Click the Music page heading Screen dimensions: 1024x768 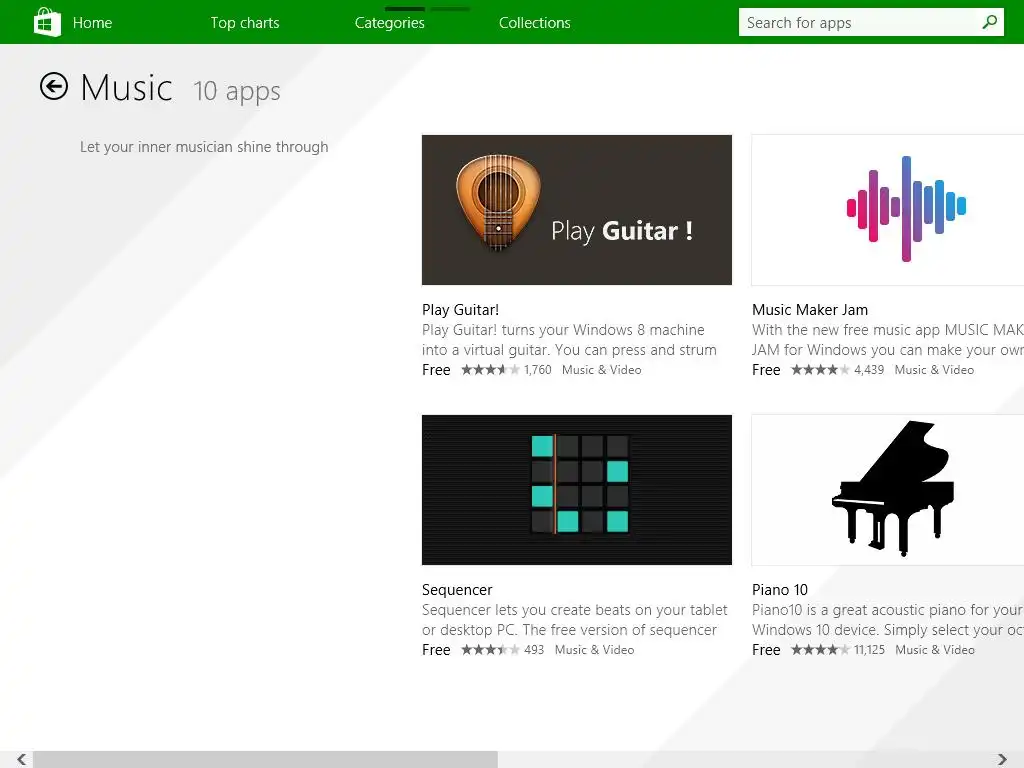(127, 88)
